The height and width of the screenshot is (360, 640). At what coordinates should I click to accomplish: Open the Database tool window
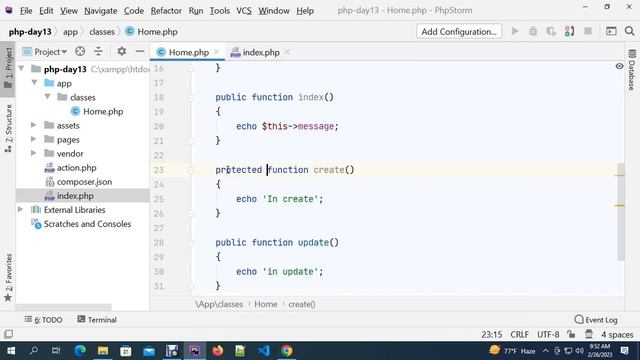[x=632, y=69]
